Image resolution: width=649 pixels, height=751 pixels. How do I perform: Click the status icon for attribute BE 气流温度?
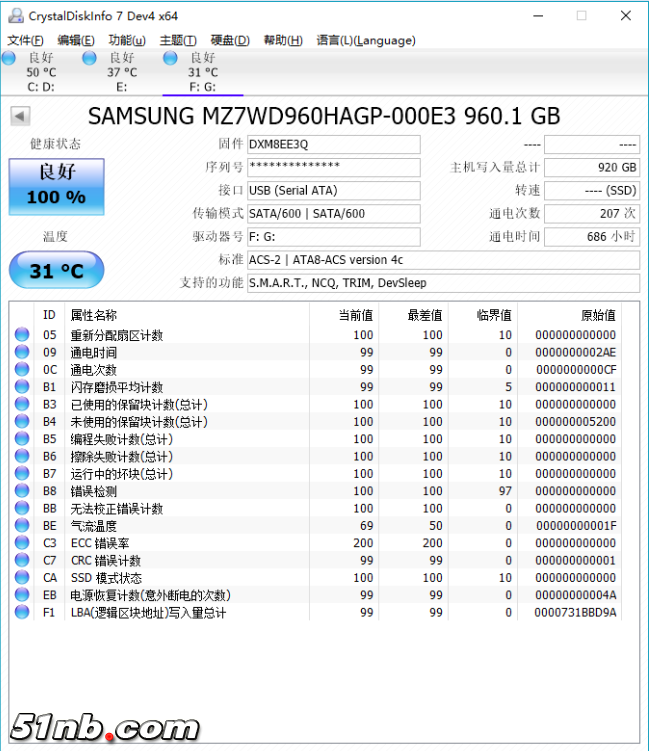click(22, 526)
